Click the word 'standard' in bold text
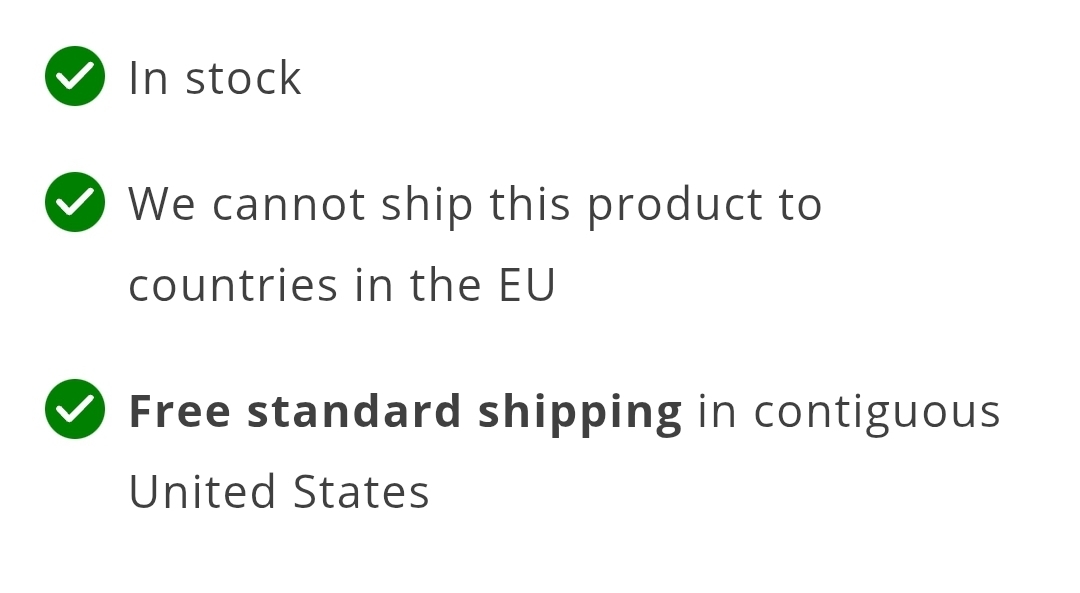The width and height of the screenshot is (1080, 593). [354, 412]
